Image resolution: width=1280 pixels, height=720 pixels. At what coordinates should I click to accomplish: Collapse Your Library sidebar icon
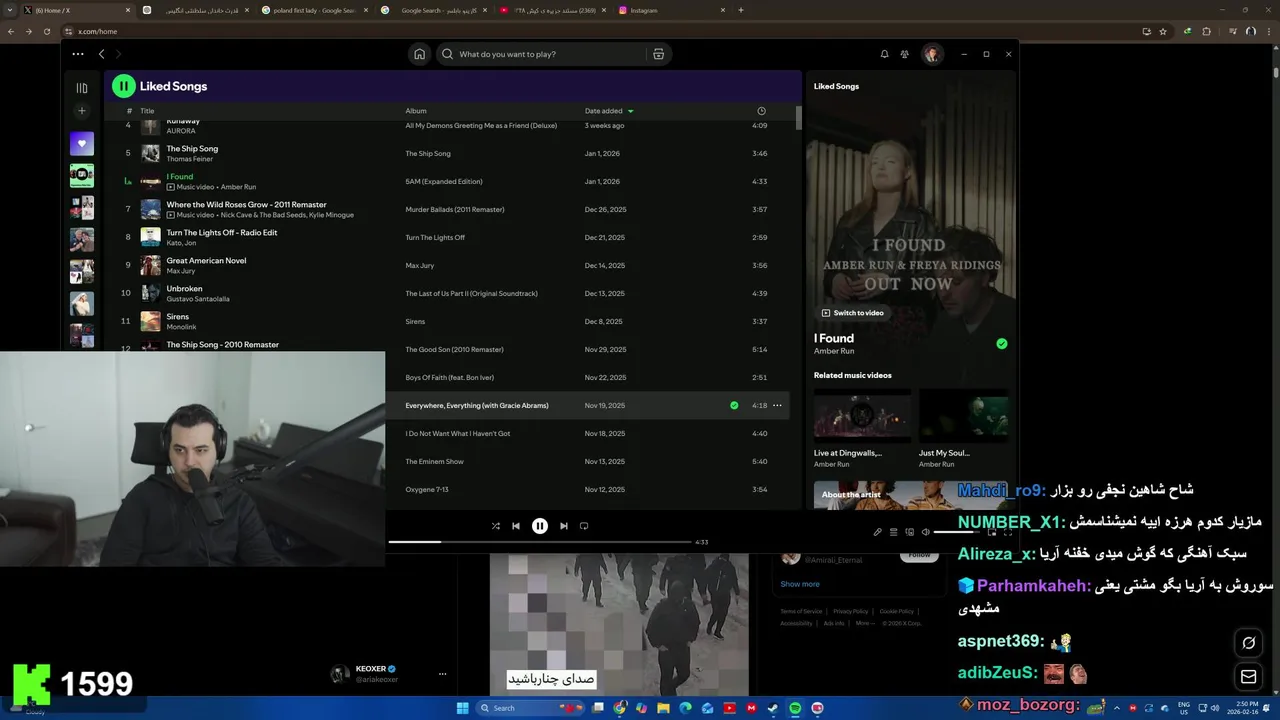82,88
